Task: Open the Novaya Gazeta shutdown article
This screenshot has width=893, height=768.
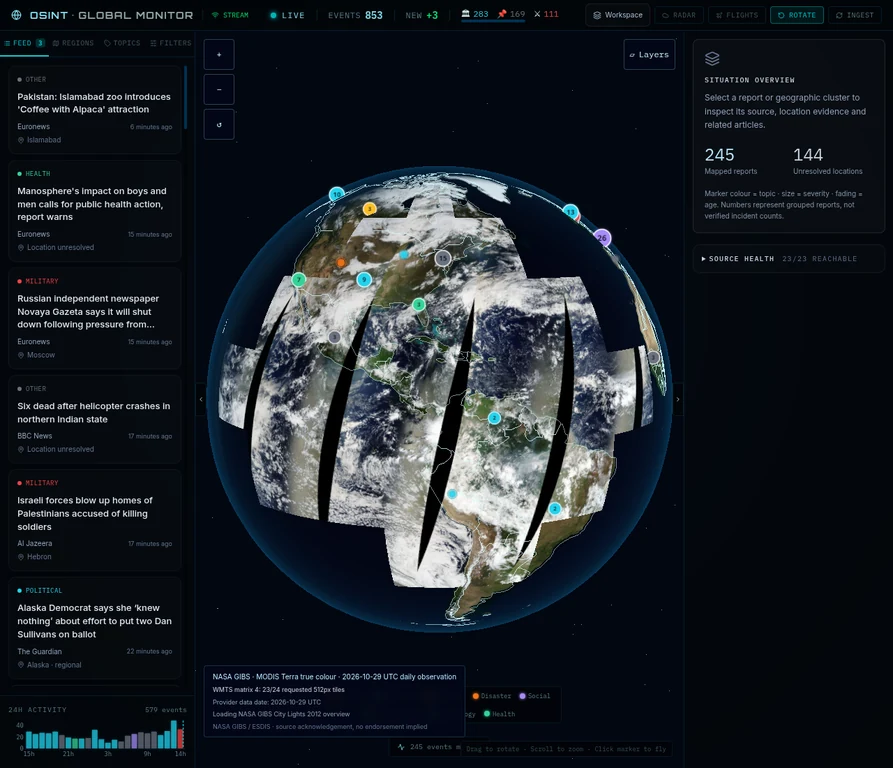Action: [x=95, y=318]
